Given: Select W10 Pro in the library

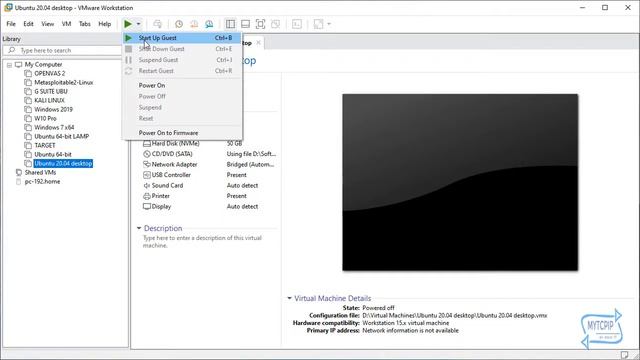Looking at the screenshot, I should pyautogui.click(x=45, y=118).
